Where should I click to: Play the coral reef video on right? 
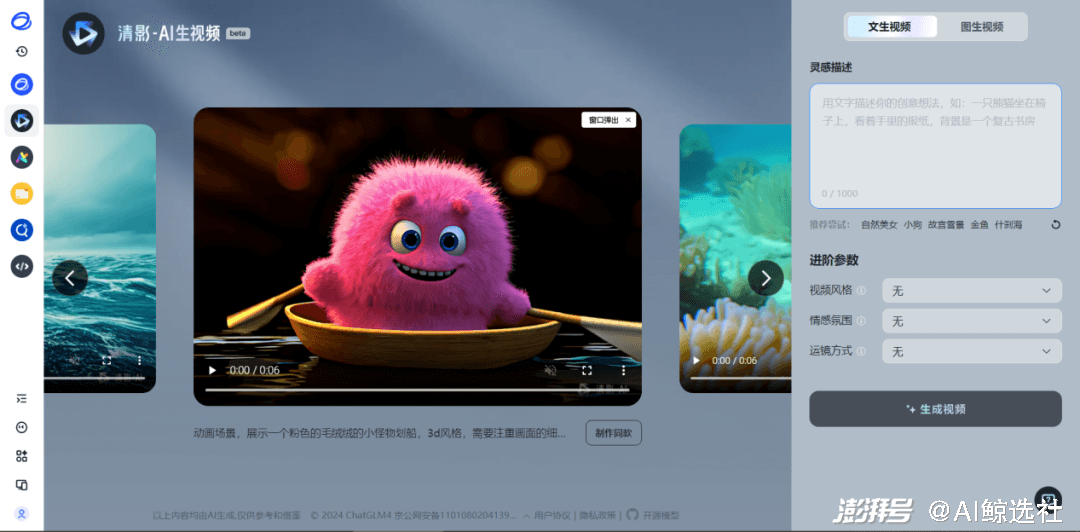click(696, 360)
